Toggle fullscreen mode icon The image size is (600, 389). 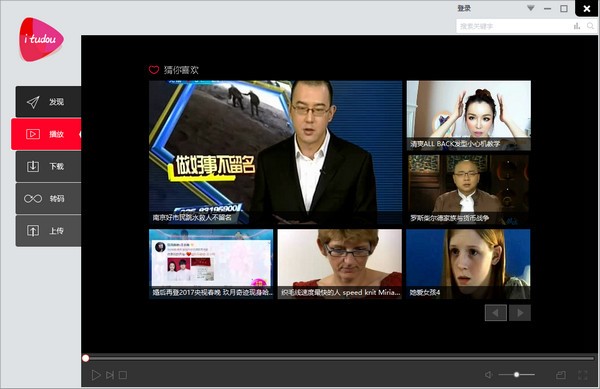click(x=582, y=375)
